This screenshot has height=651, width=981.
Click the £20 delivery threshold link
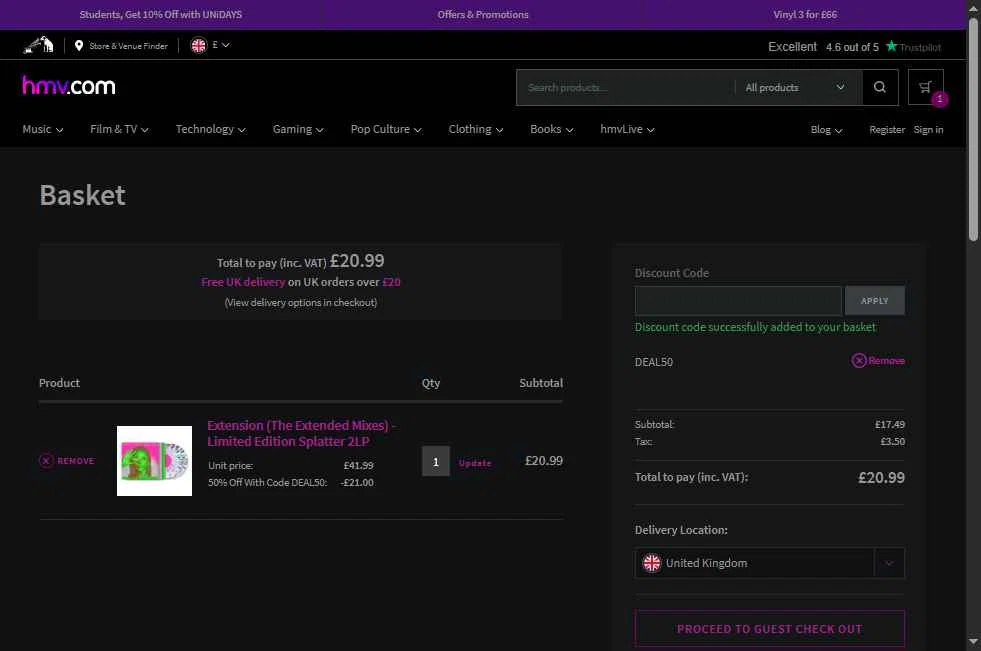(391, 282)
